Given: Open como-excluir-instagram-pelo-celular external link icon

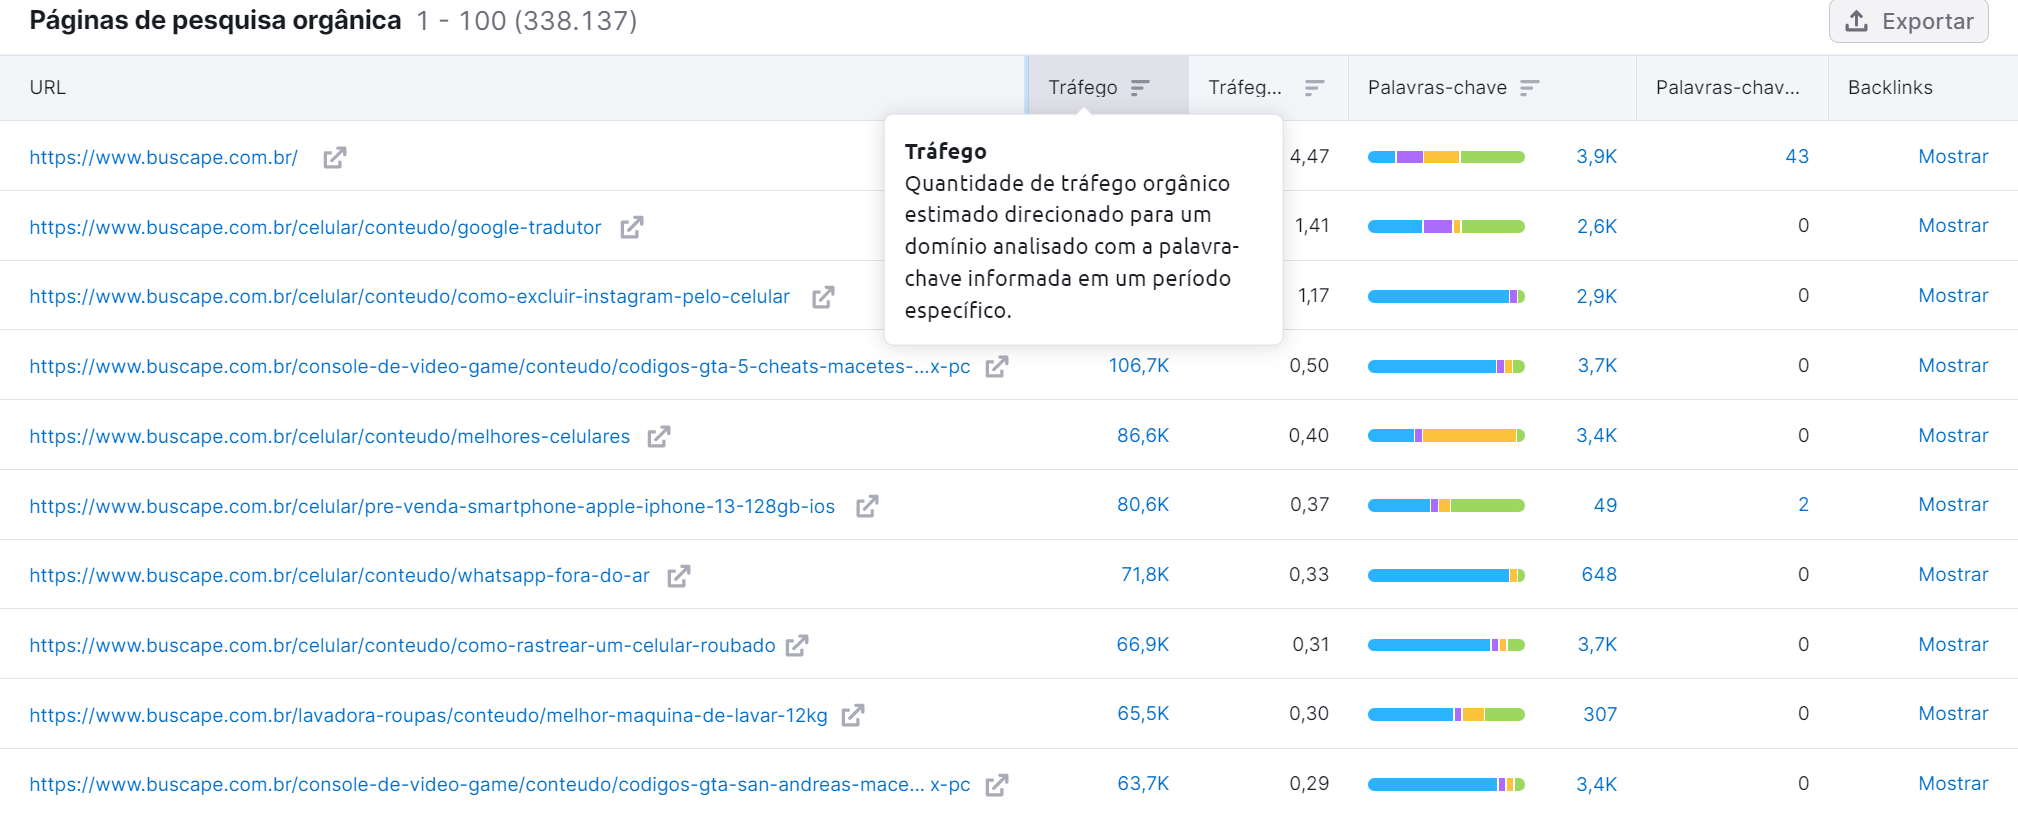Looking at the screenshot, I should (x=823, y=297).
